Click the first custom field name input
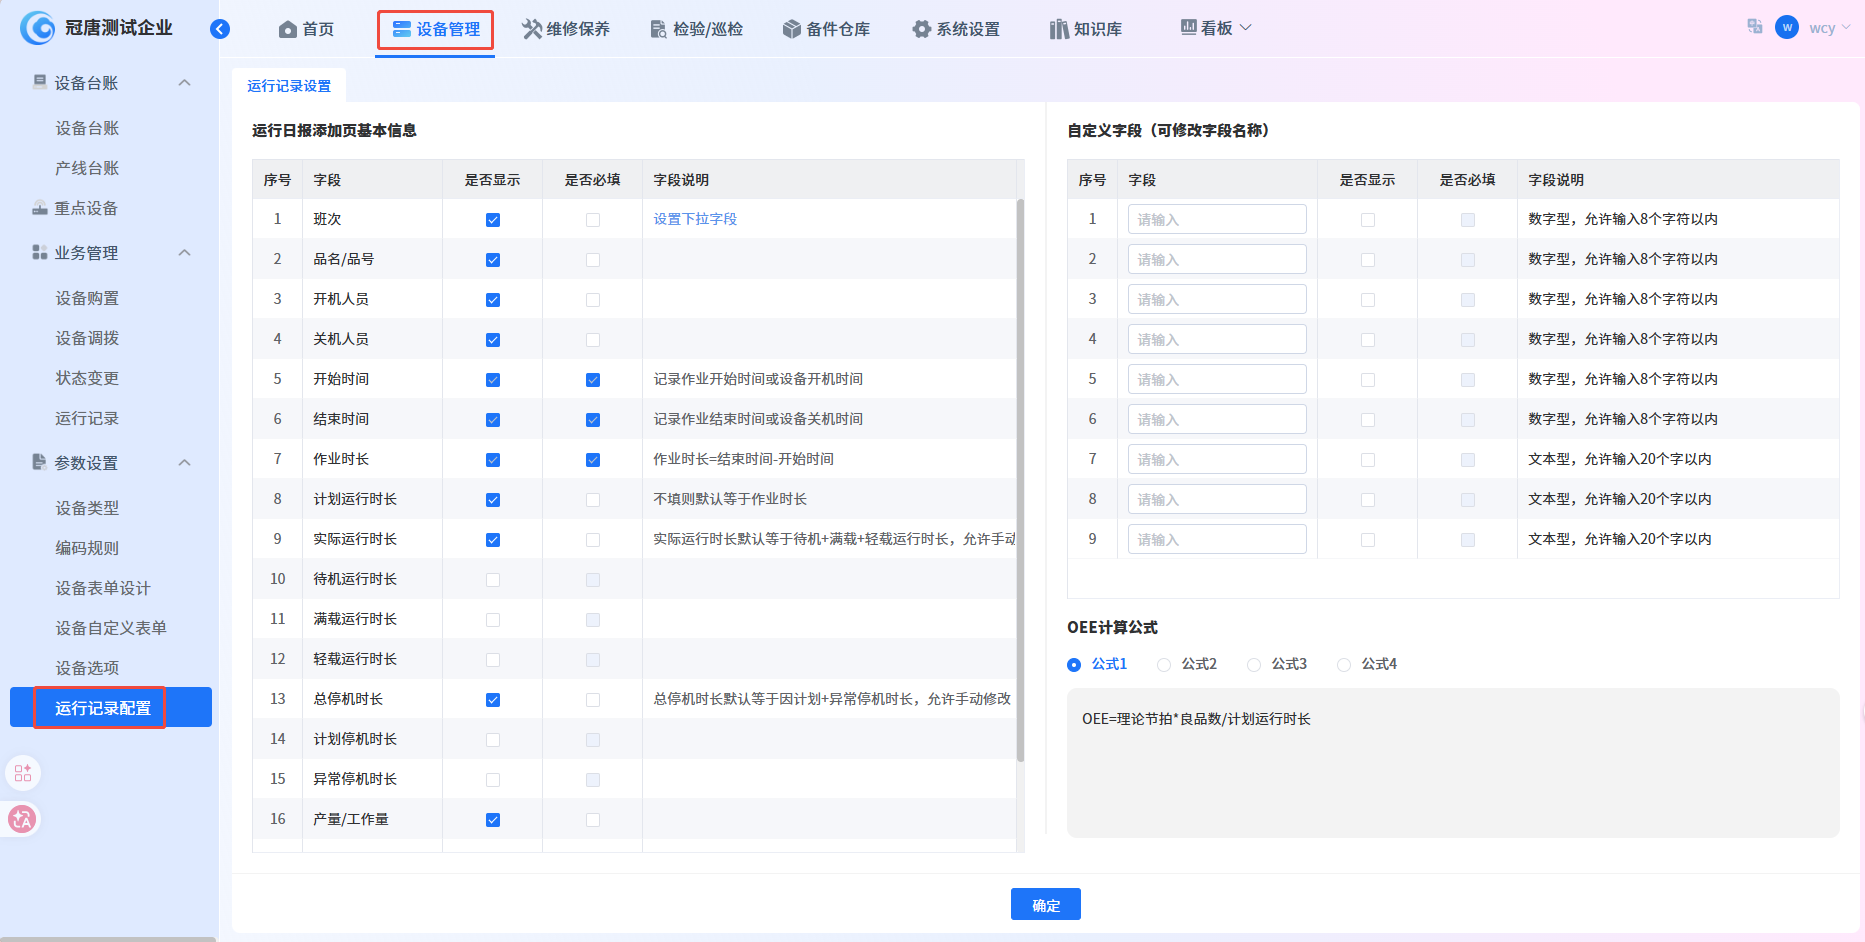Screen dimensions: 1865x942 (1217, 219)
